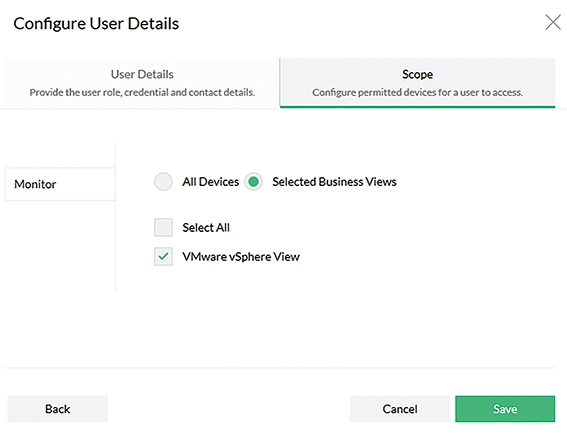
Task: Click the permitted devices description under Scope
Action: pyautogui.click(x=417, y=93)
